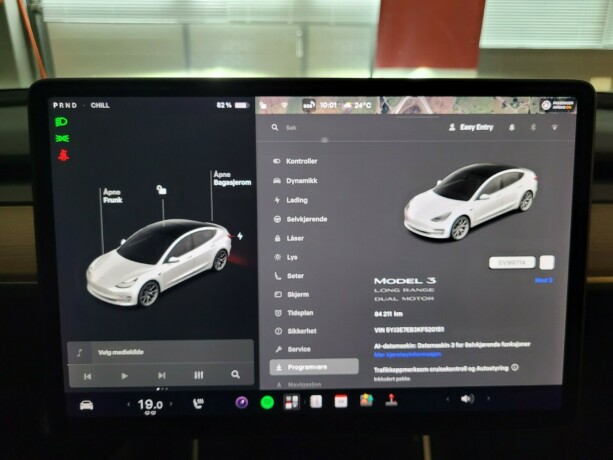Open Wi-Fi settings in settings header
The height and width of the screenshot is (460, 613).
click(x=554, y=127)
